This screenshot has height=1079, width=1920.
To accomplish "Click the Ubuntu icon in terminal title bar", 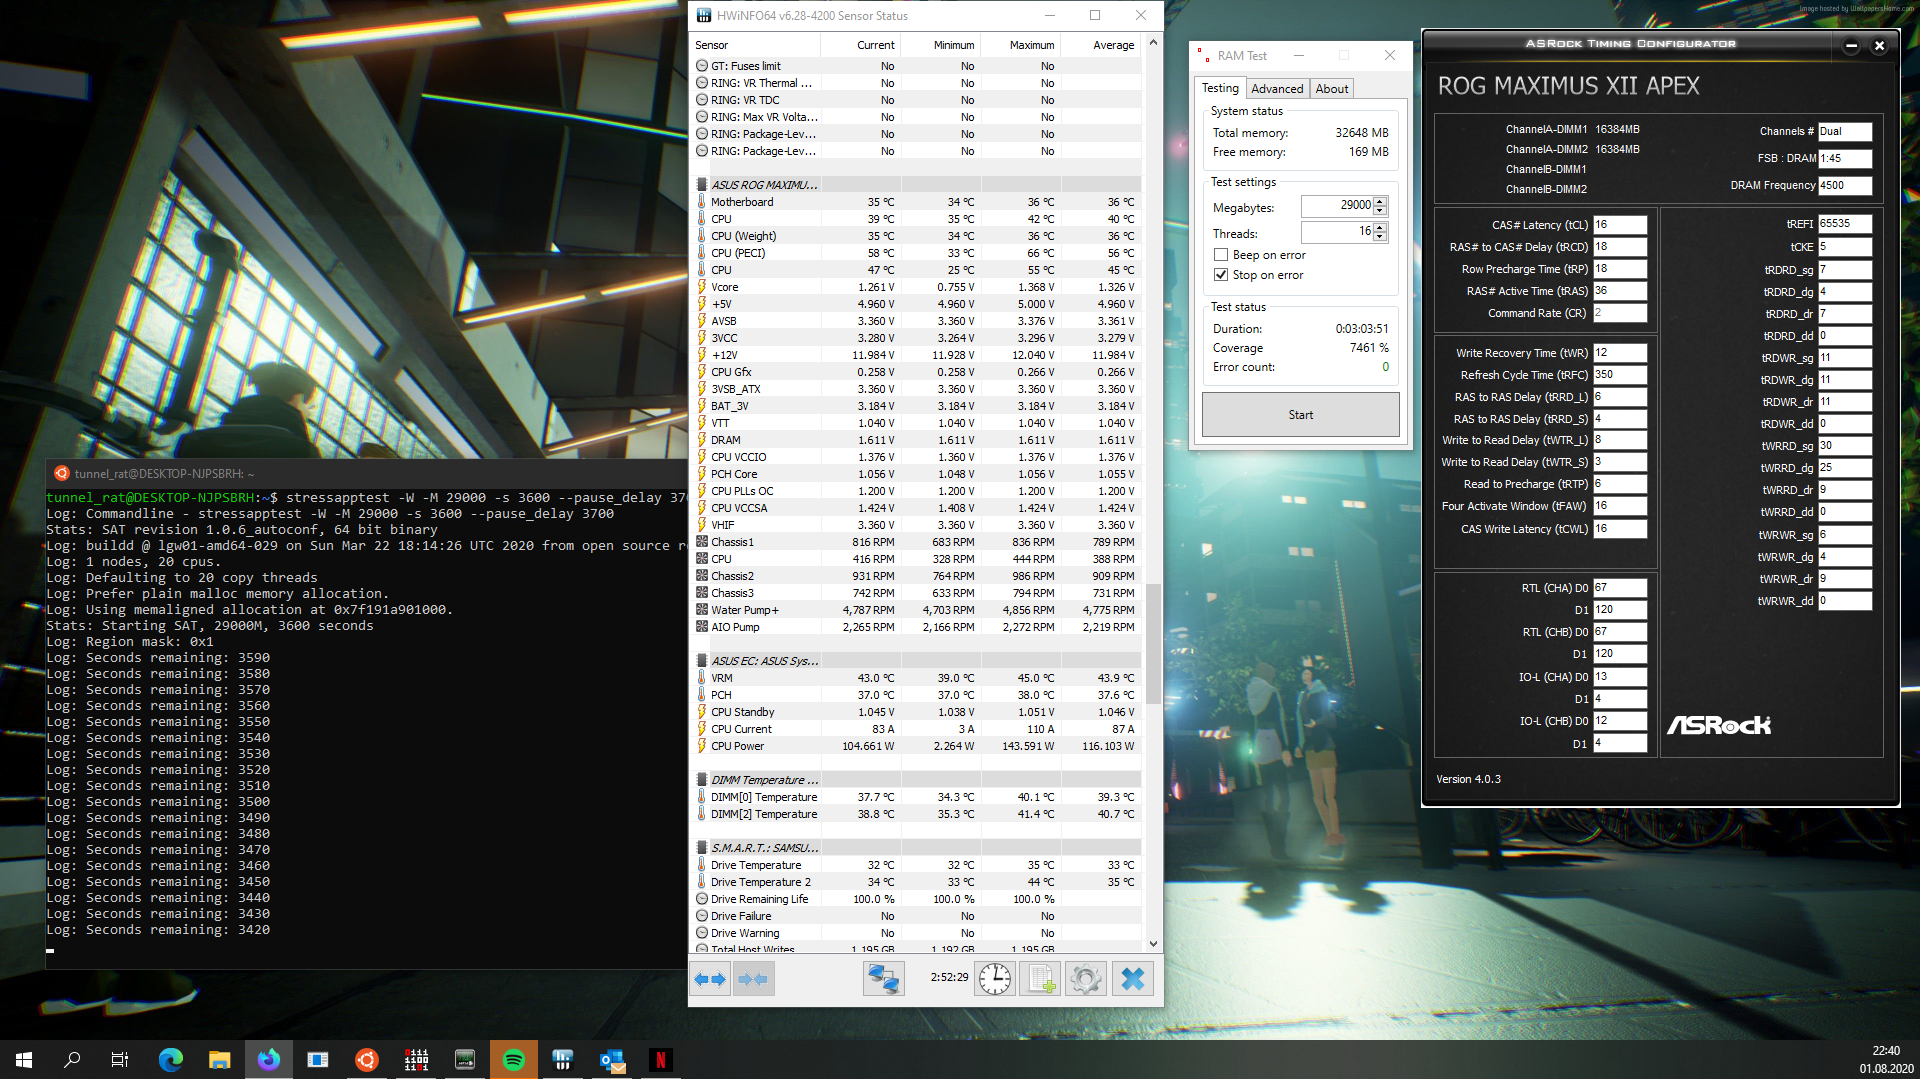I will coord(61,473).
